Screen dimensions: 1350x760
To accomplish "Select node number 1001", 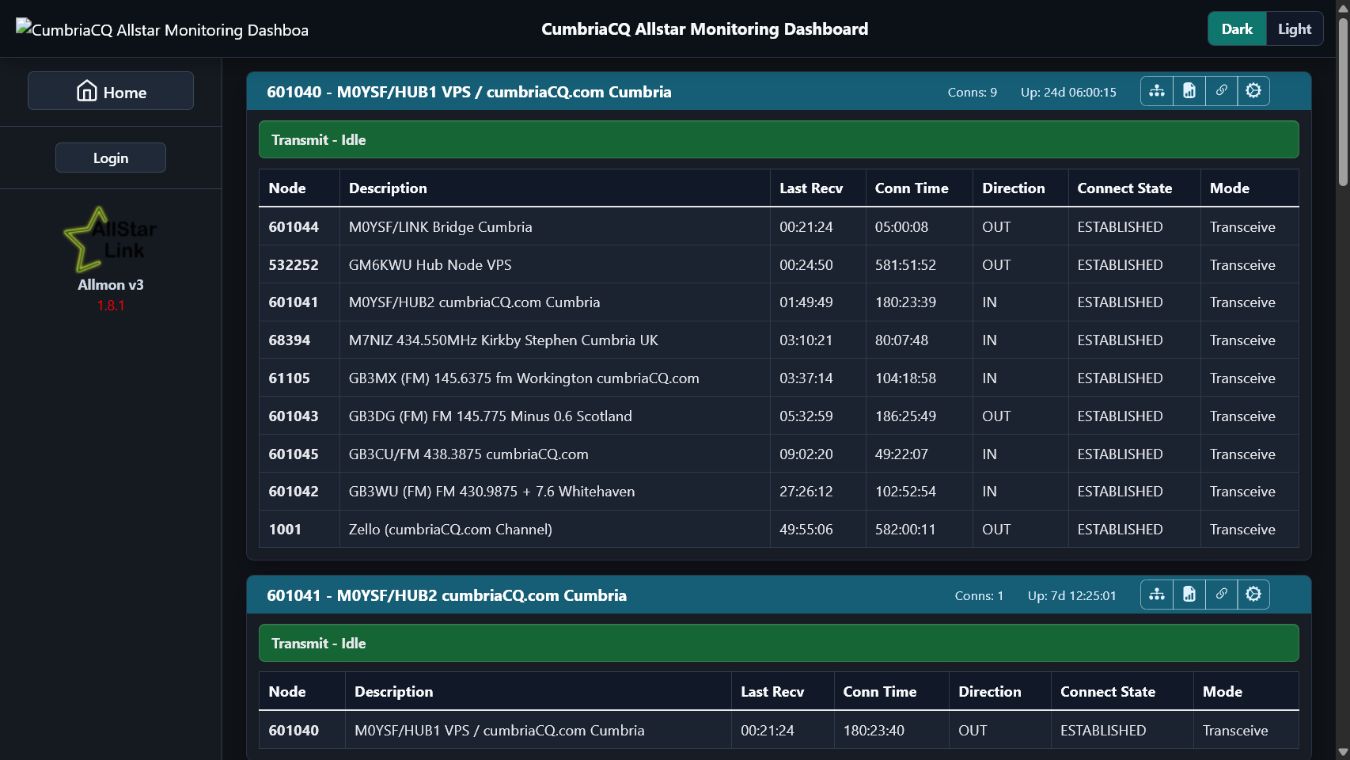I will coord(284,529).
